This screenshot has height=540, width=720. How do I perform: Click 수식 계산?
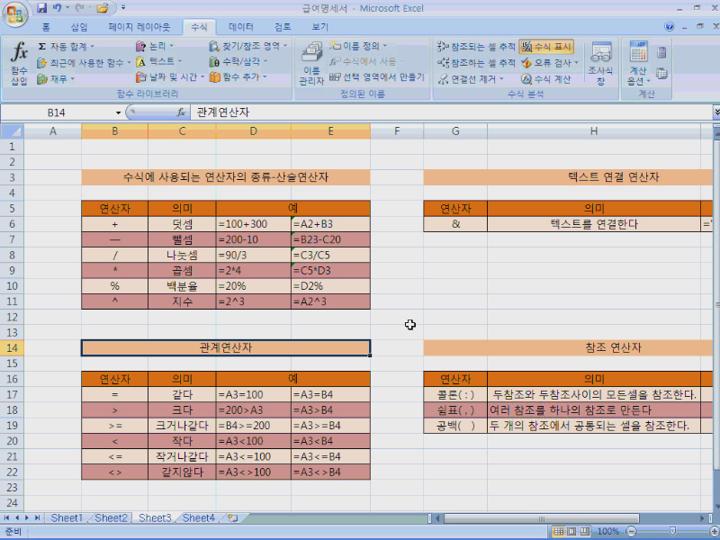coord(546,79)
